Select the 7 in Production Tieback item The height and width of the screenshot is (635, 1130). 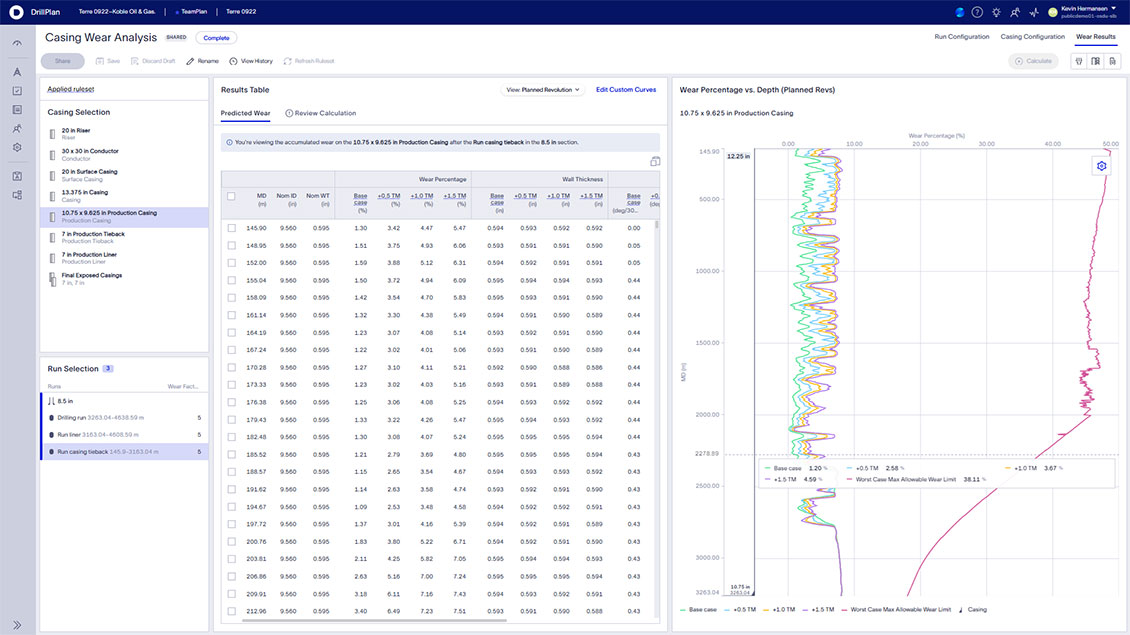coord(124,237)
